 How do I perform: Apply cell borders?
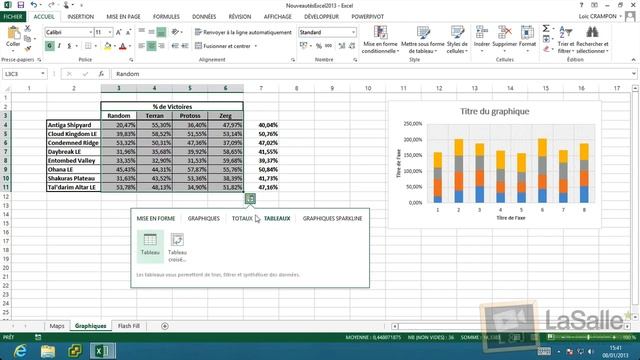88,46
